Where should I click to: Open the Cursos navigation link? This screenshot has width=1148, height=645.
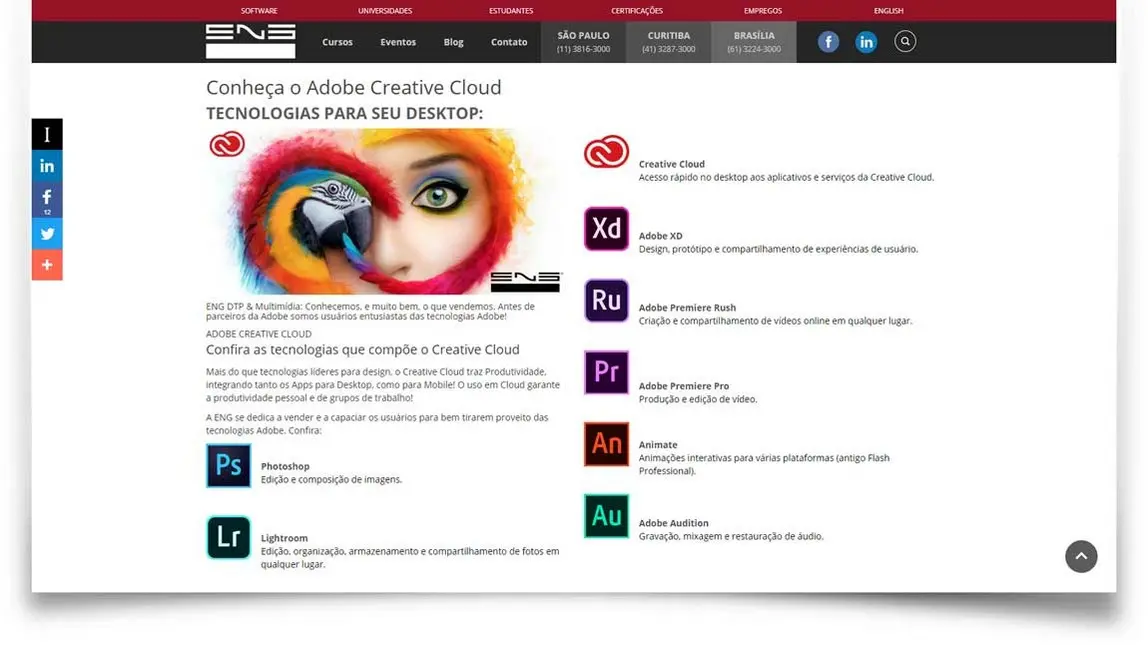pyautogui.click(x=338, y=42)
